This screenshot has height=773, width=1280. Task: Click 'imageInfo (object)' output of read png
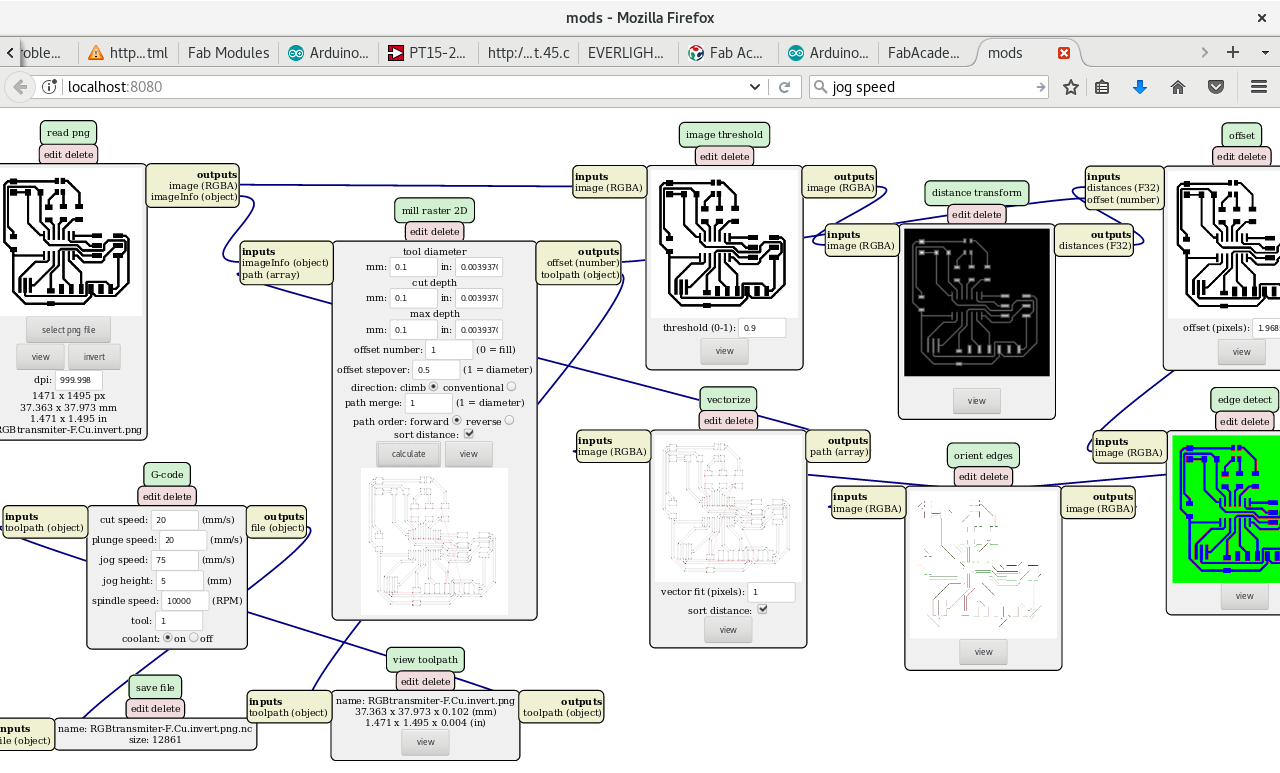pos(194,197)
